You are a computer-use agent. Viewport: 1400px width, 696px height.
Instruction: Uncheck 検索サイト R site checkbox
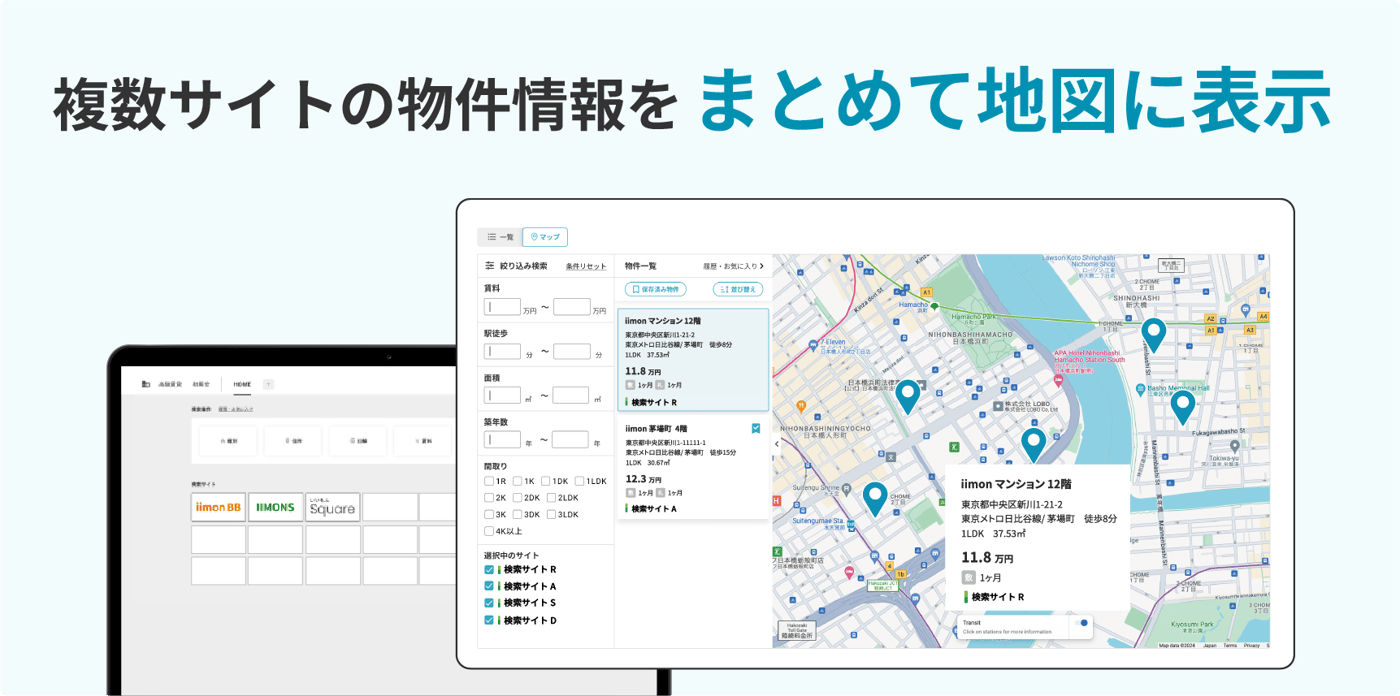point(489,569)
